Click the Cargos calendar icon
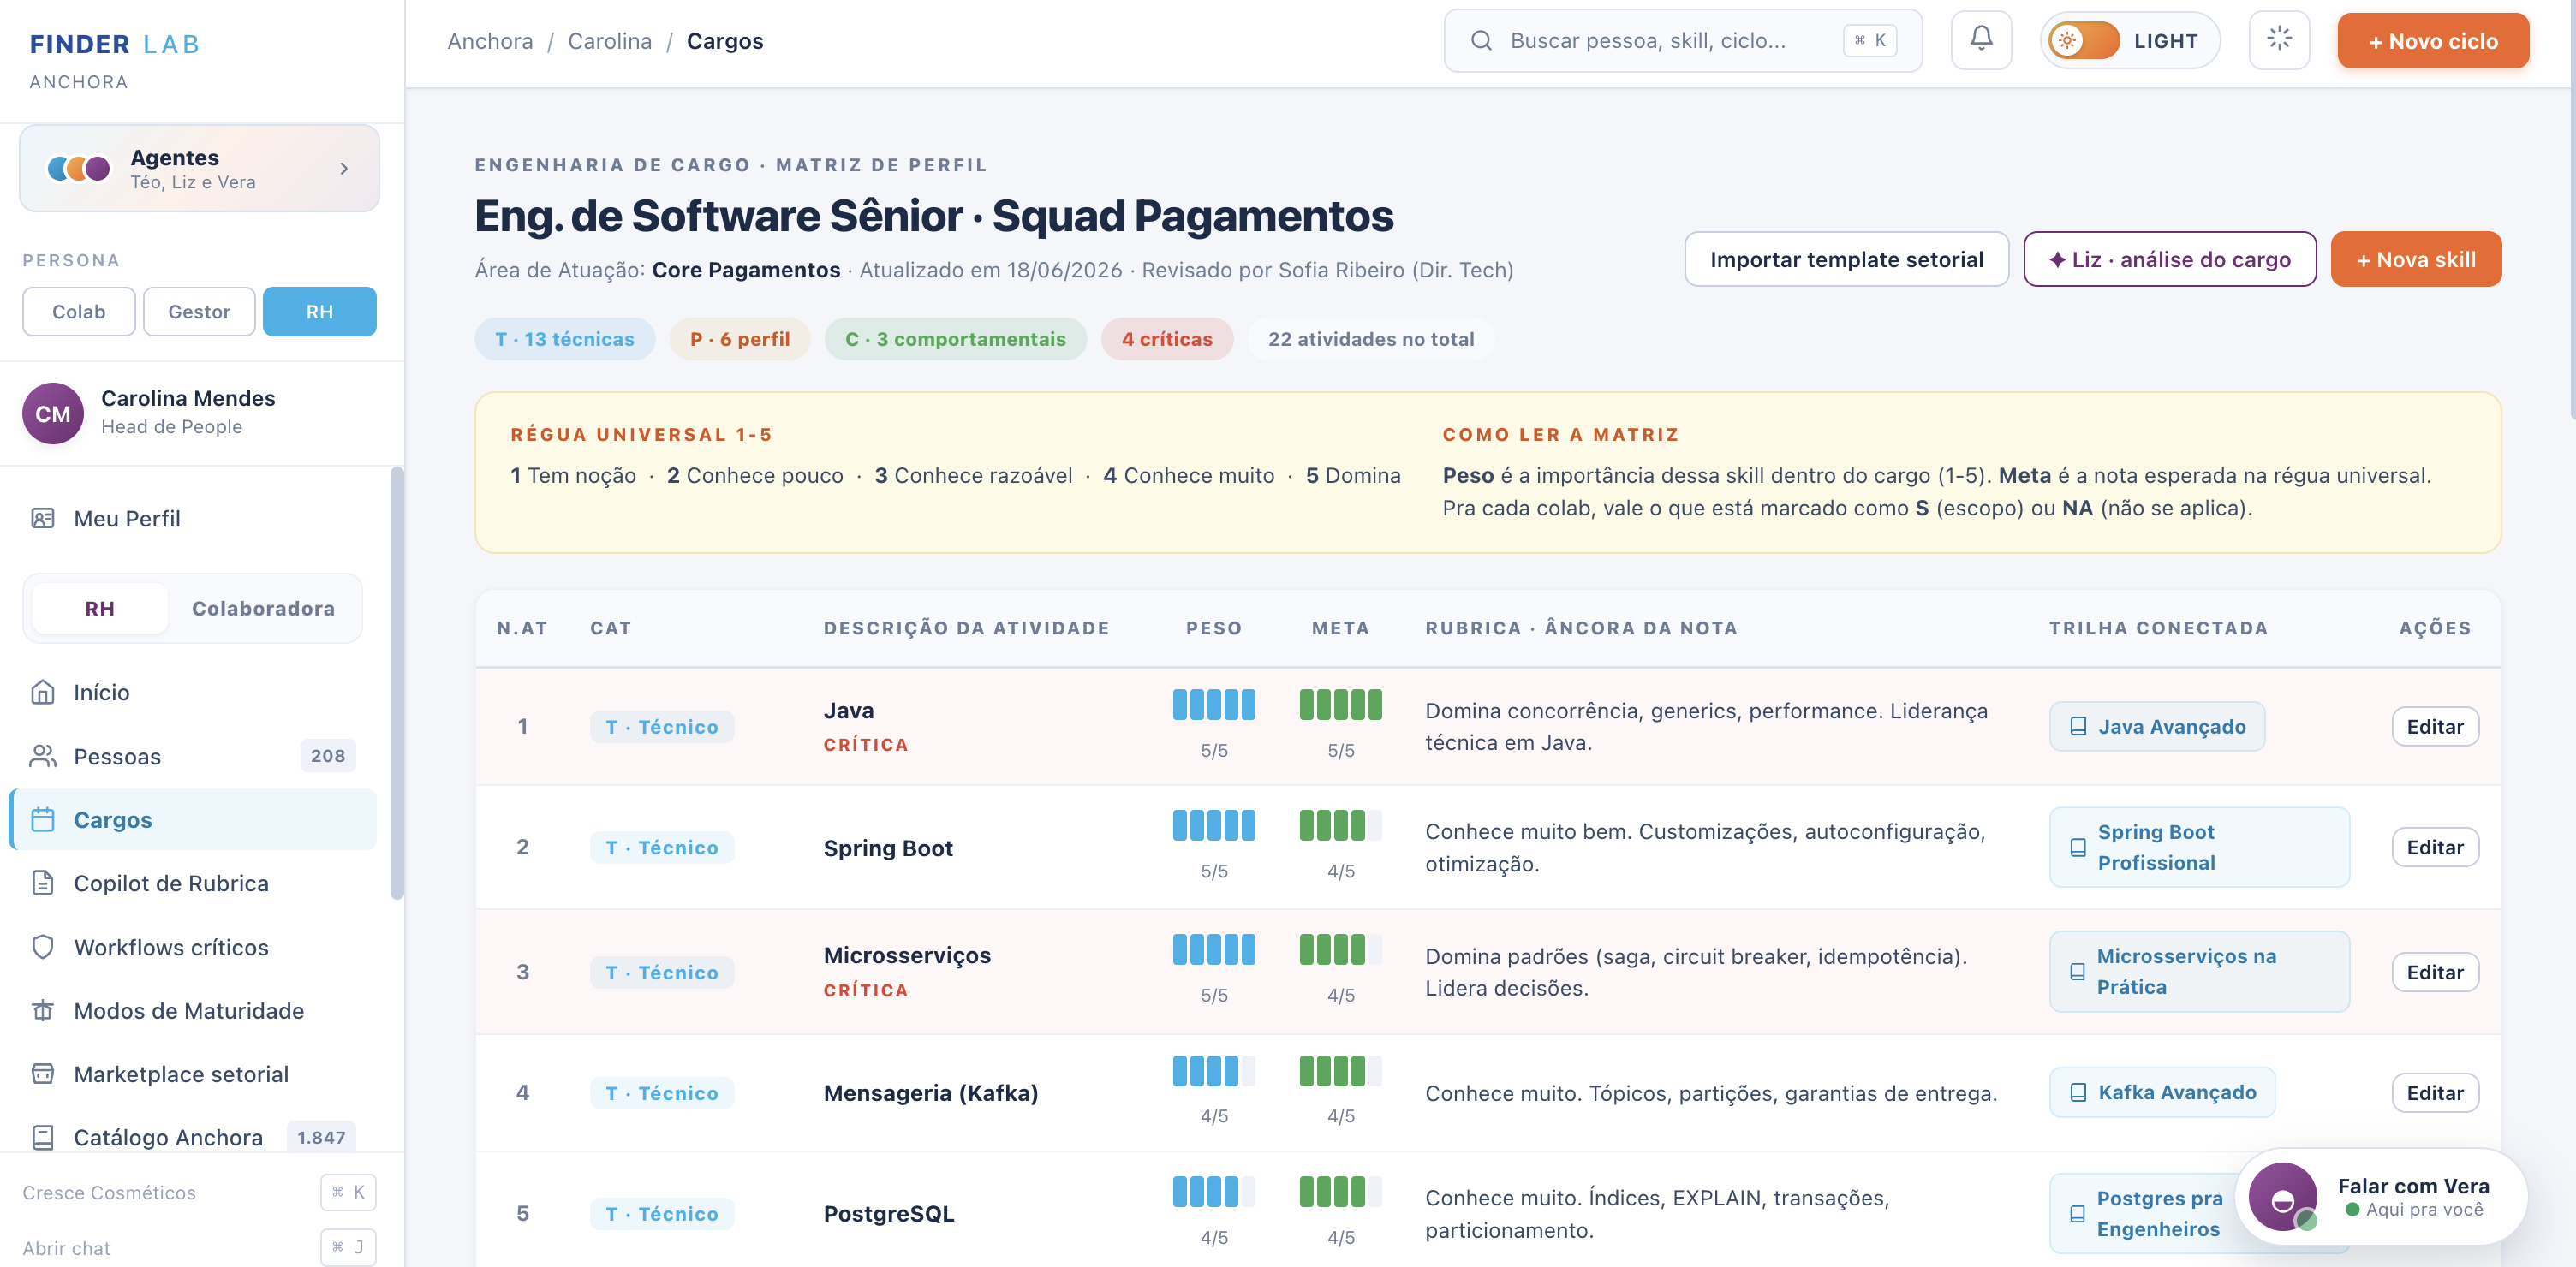Image resolution: width=2576 pixels, height=1267 pixels. click(x=43, y=819)
